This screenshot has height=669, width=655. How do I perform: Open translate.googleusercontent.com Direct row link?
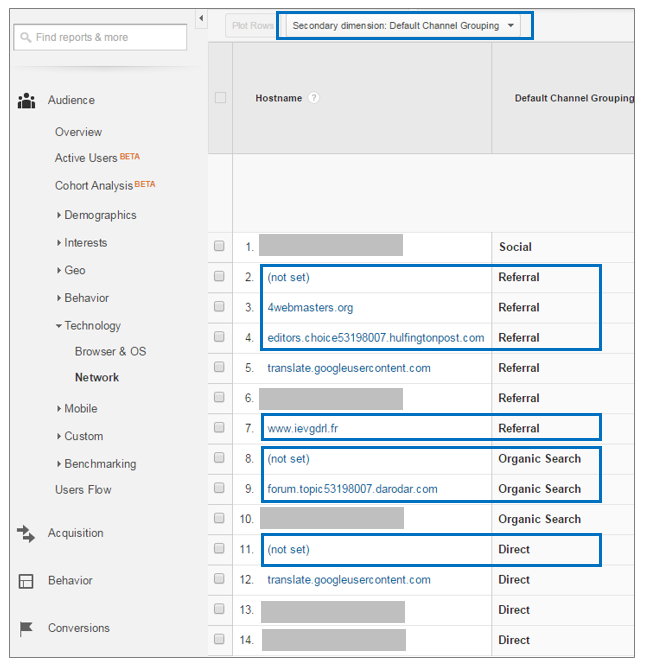coord(349,580)
